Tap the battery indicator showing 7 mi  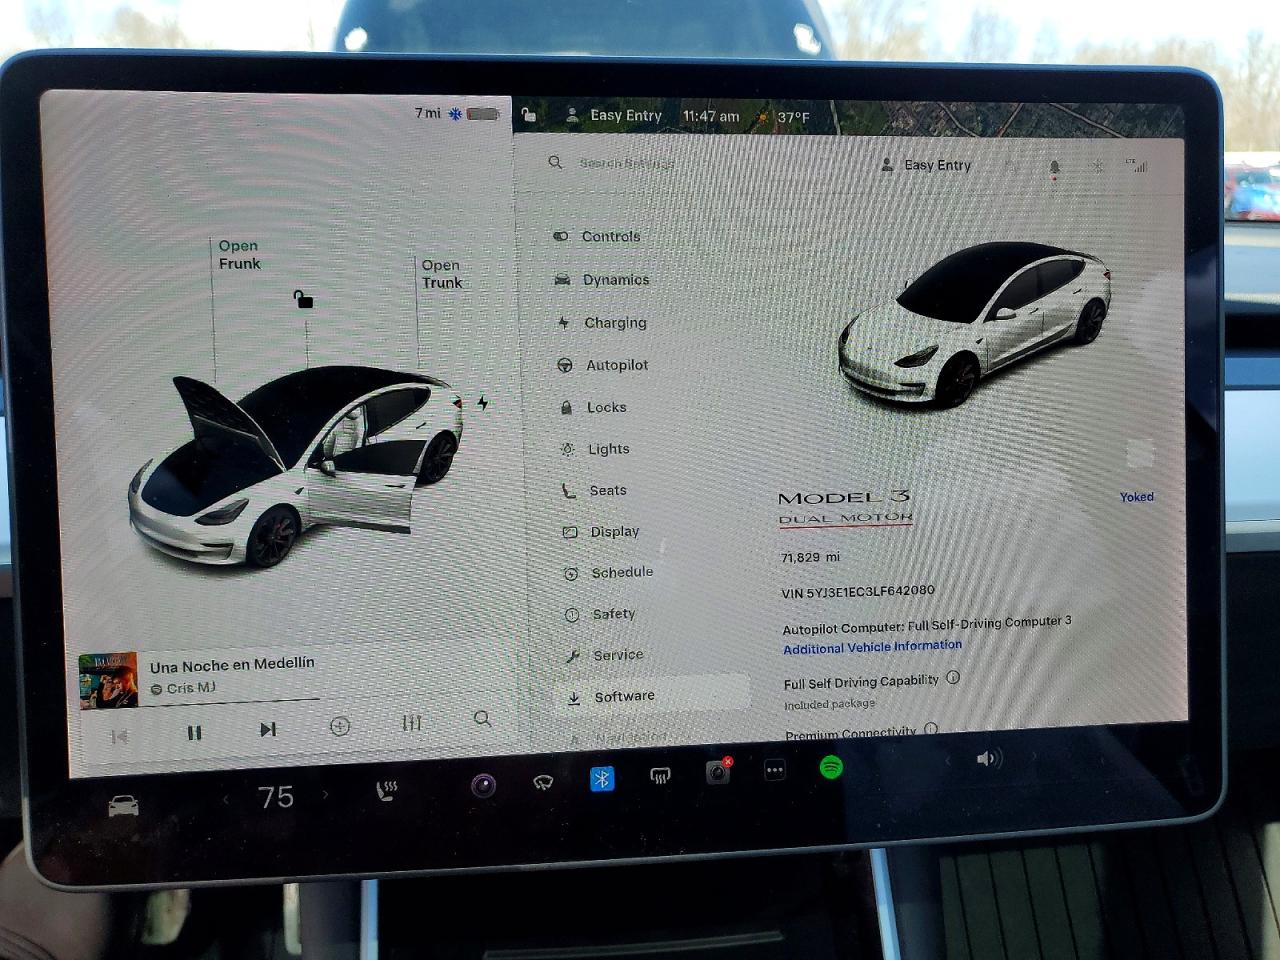[x=458, y=113]
